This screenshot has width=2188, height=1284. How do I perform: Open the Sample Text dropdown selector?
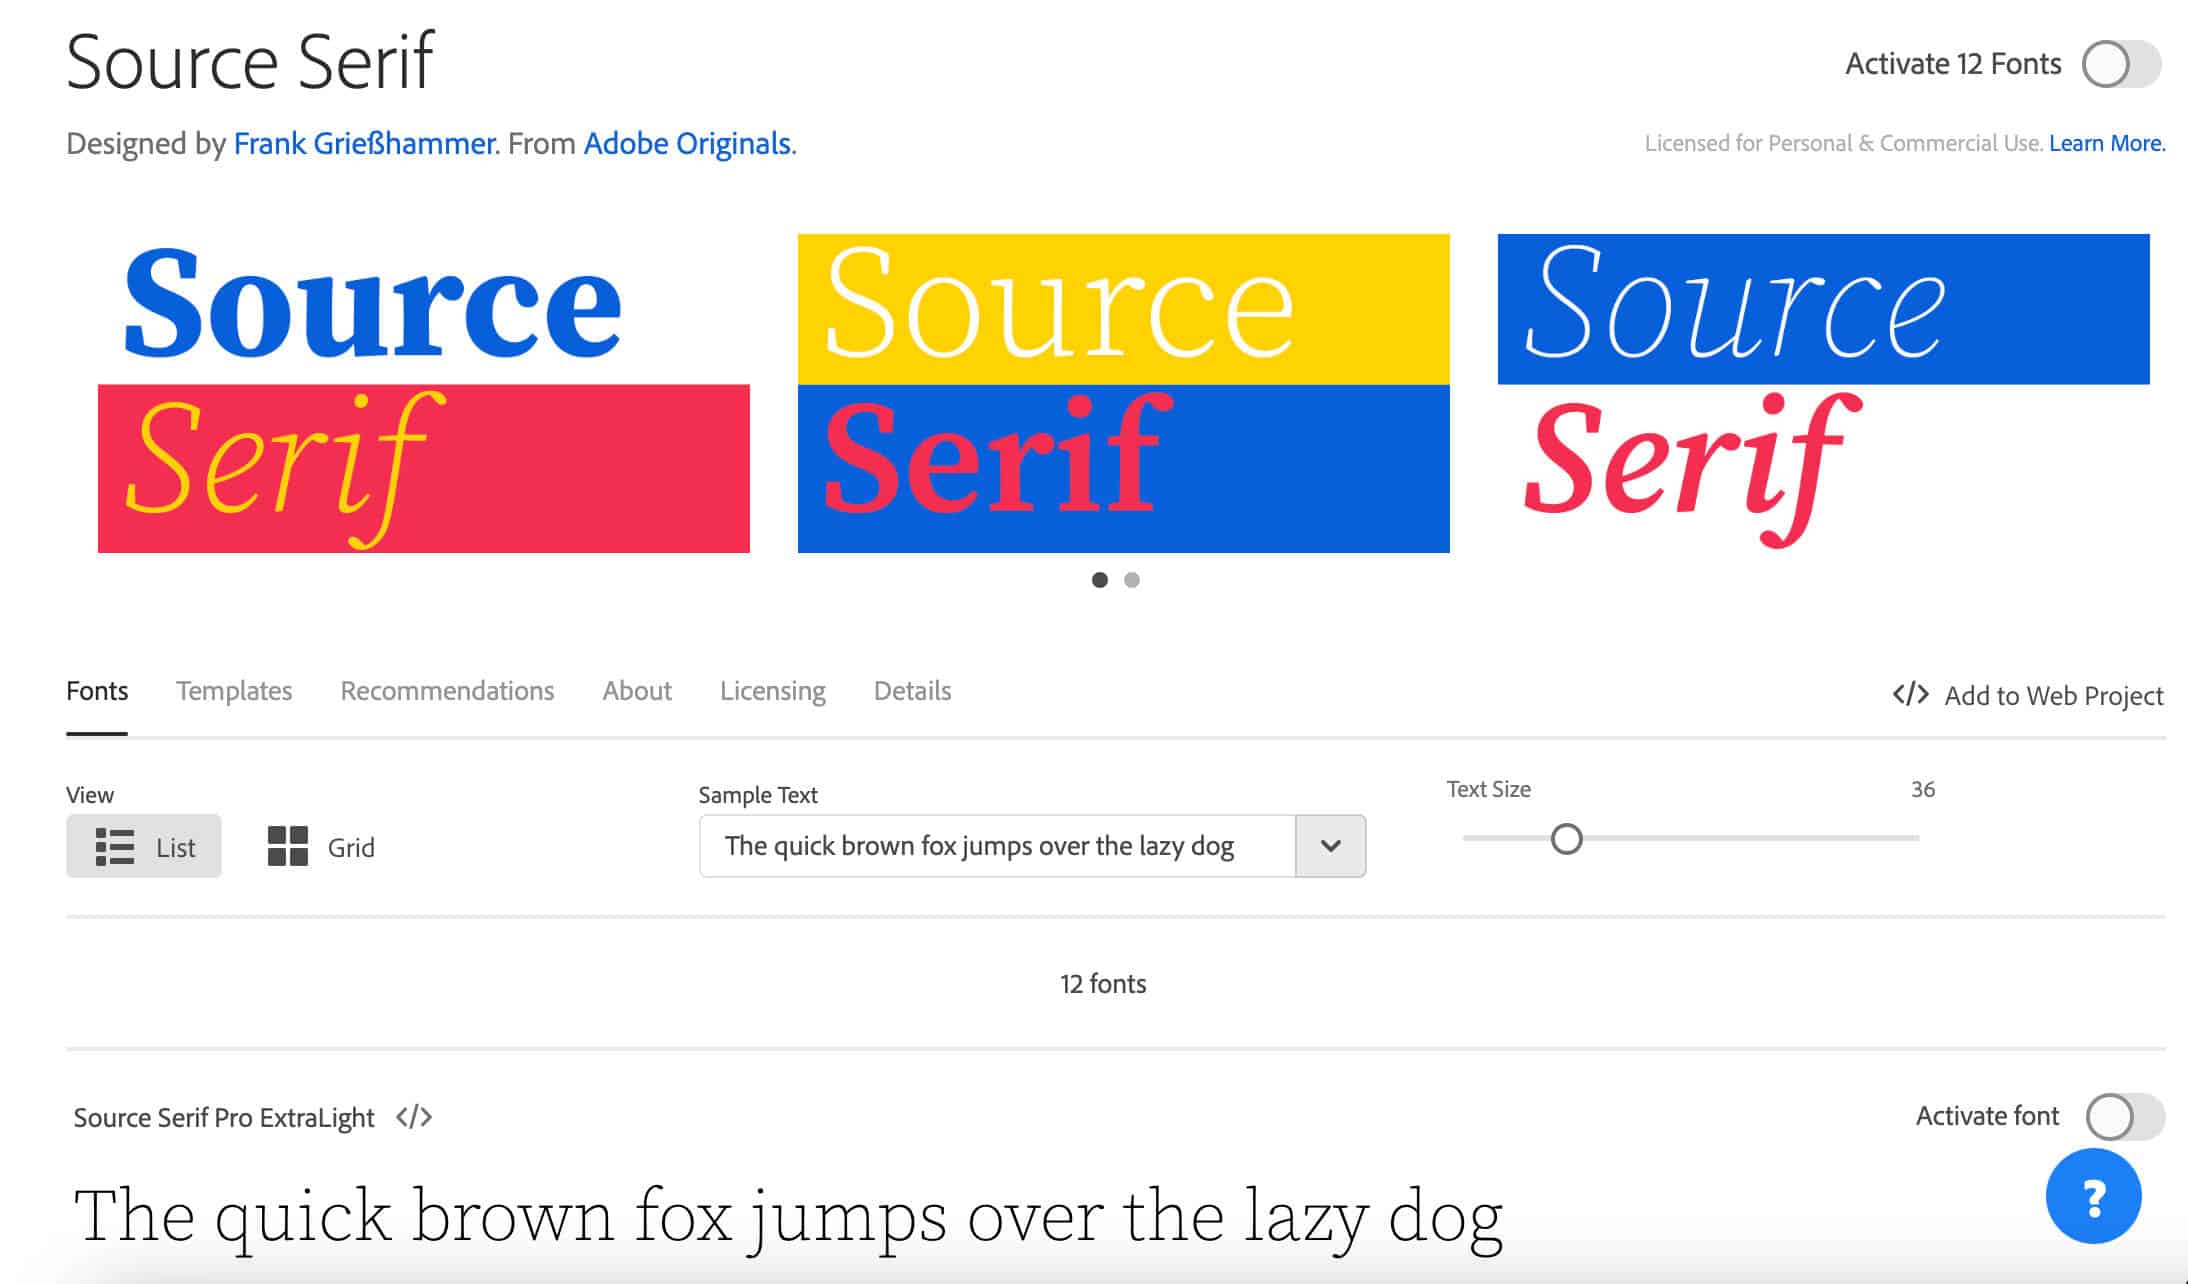point(1329,845)
